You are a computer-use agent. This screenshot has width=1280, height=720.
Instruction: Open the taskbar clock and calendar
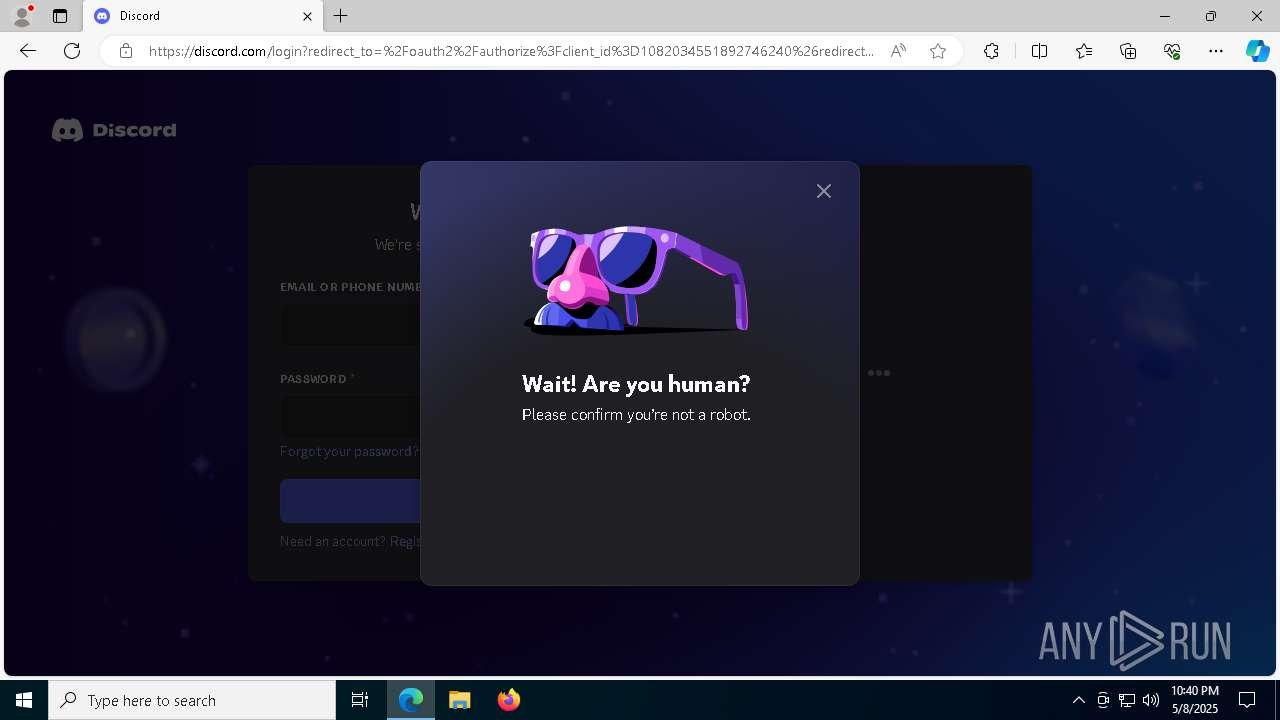coord(1195,700)
